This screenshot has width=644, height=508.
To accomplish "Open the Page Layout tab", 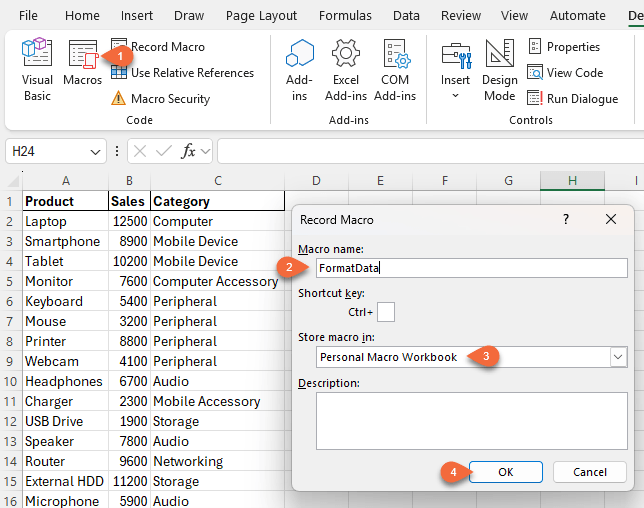I will pyautogui.click(x=261, y=16).
